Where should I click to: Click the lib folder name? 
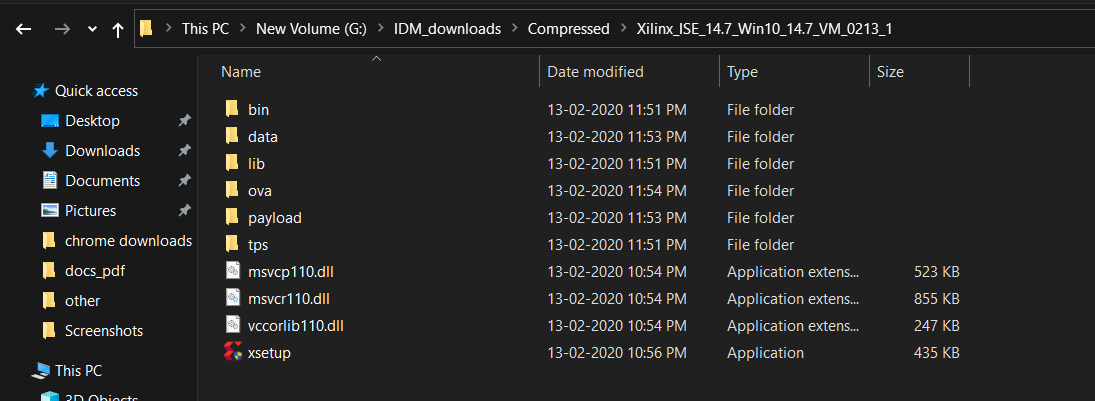coord(256,164)
